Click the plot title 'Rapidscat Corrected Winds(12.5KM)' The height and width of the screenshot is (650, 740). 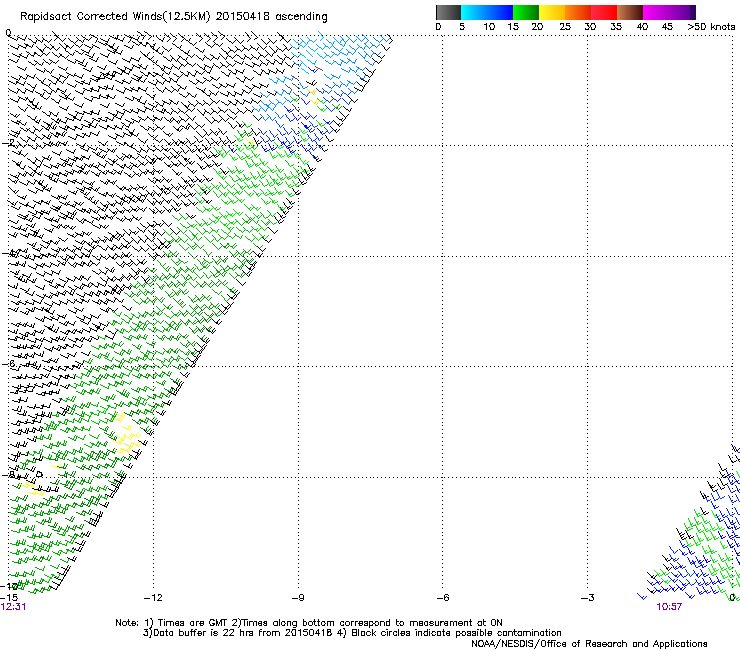pos(115,17)
